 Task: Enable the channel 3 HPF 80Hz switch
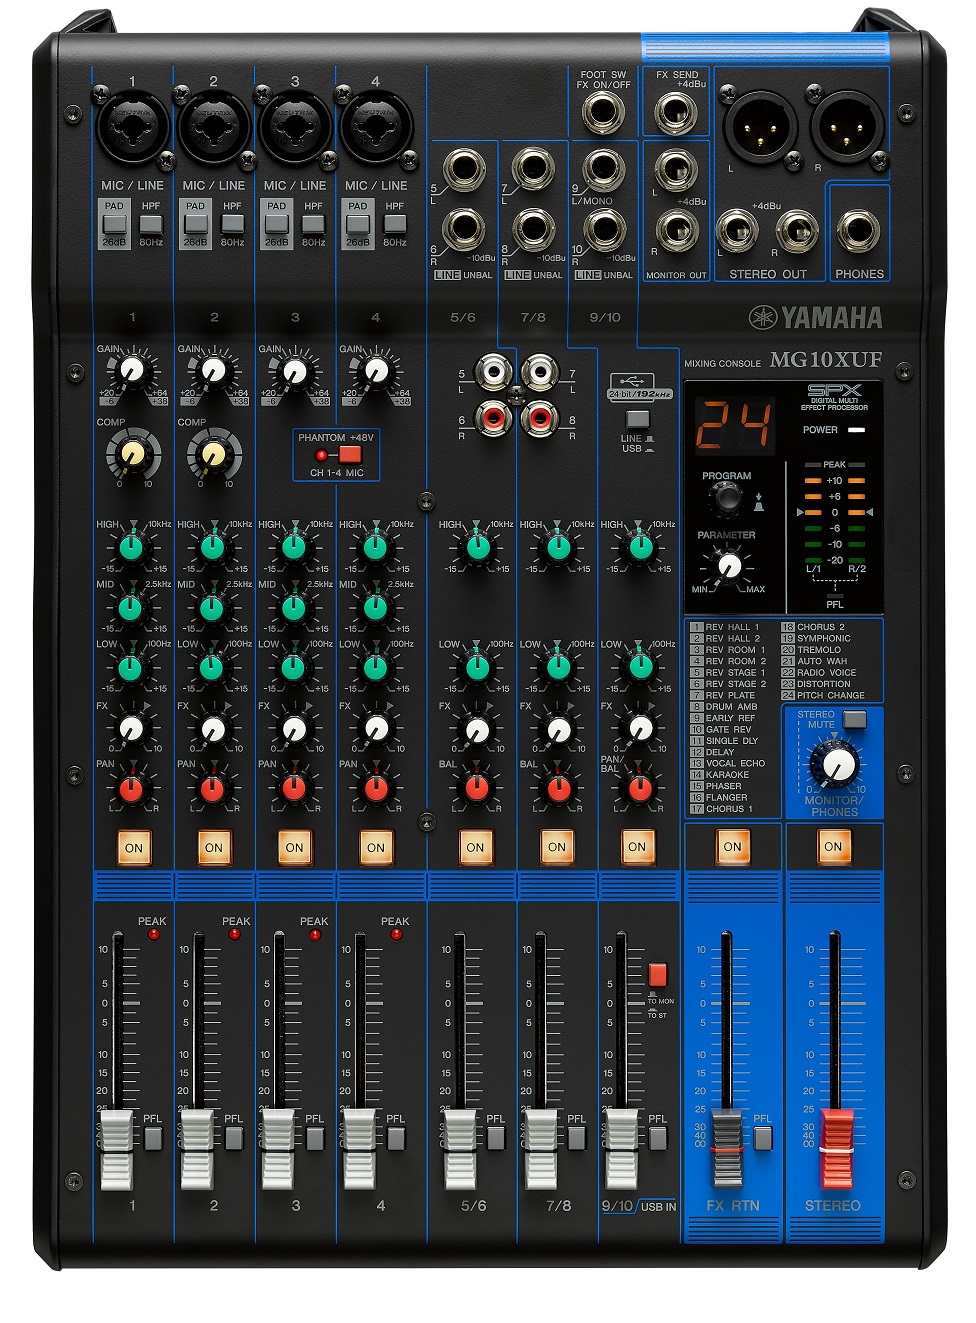click(313, 223)
